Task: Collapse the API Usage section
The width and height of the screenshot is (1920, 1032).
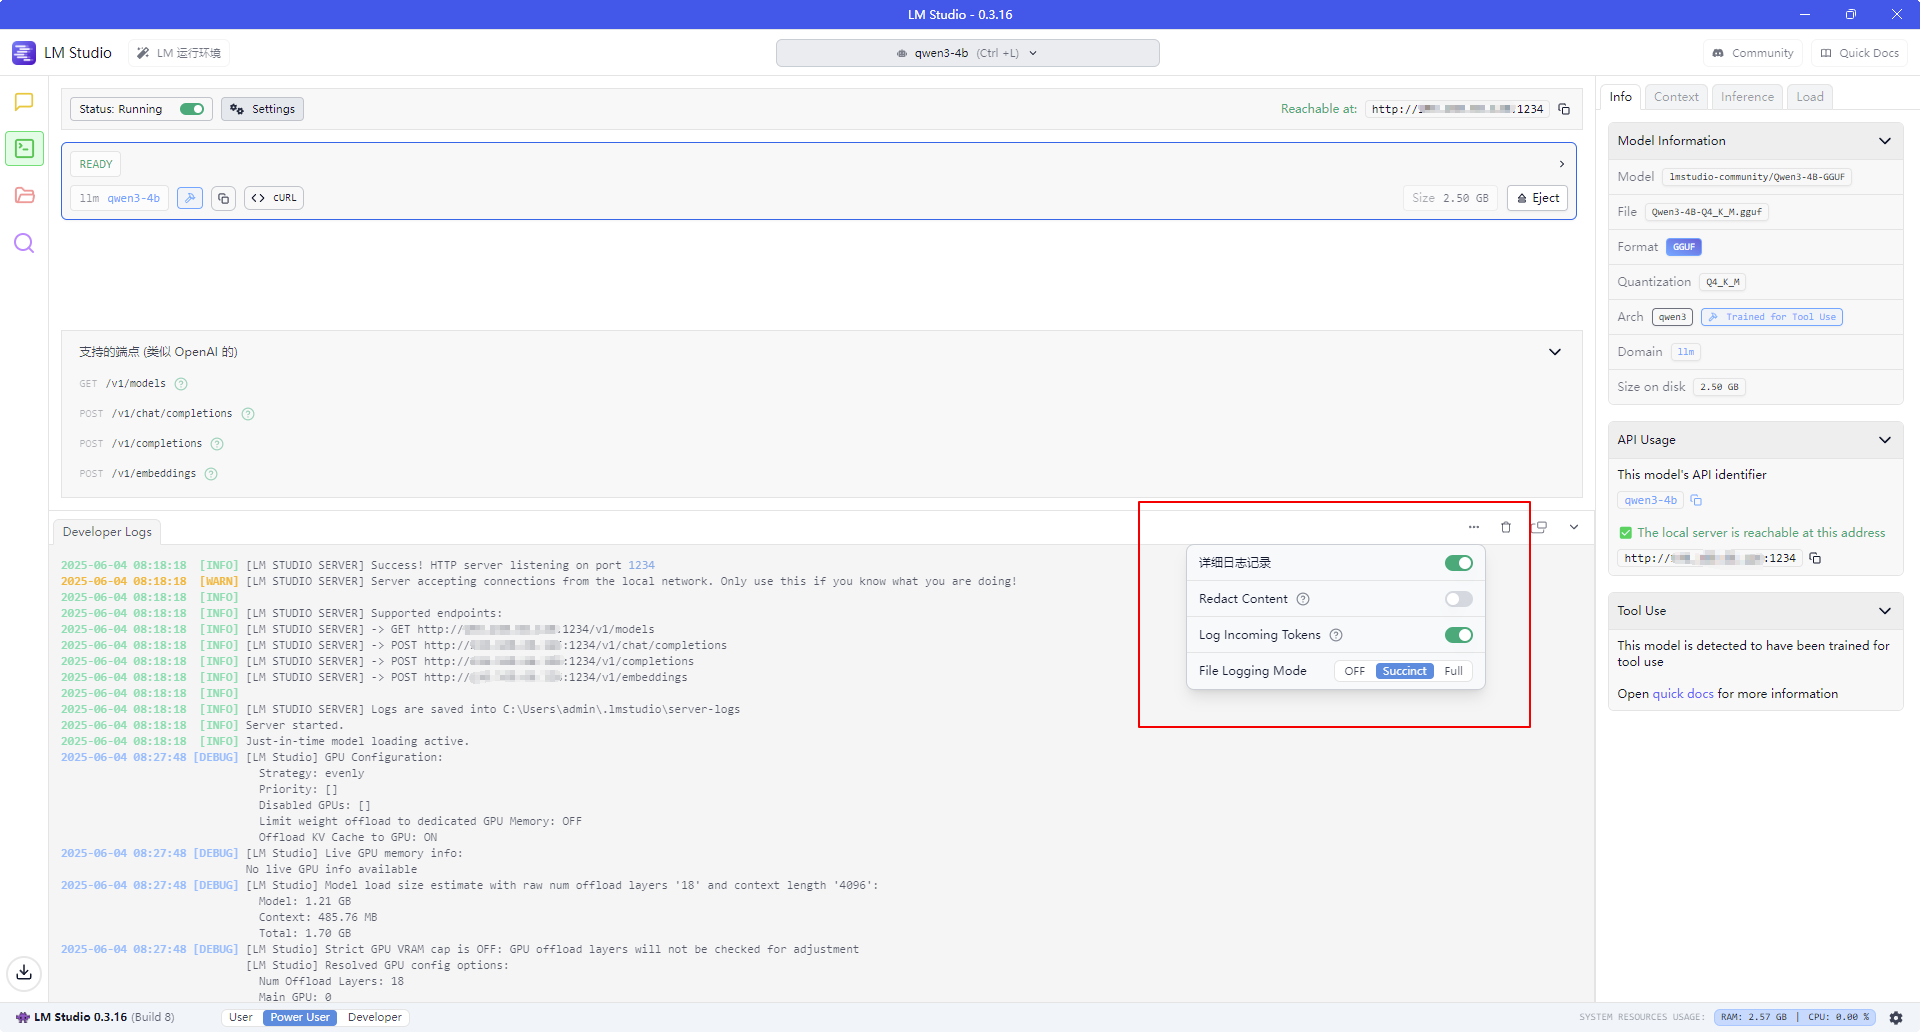Action: pos(1885,440)
